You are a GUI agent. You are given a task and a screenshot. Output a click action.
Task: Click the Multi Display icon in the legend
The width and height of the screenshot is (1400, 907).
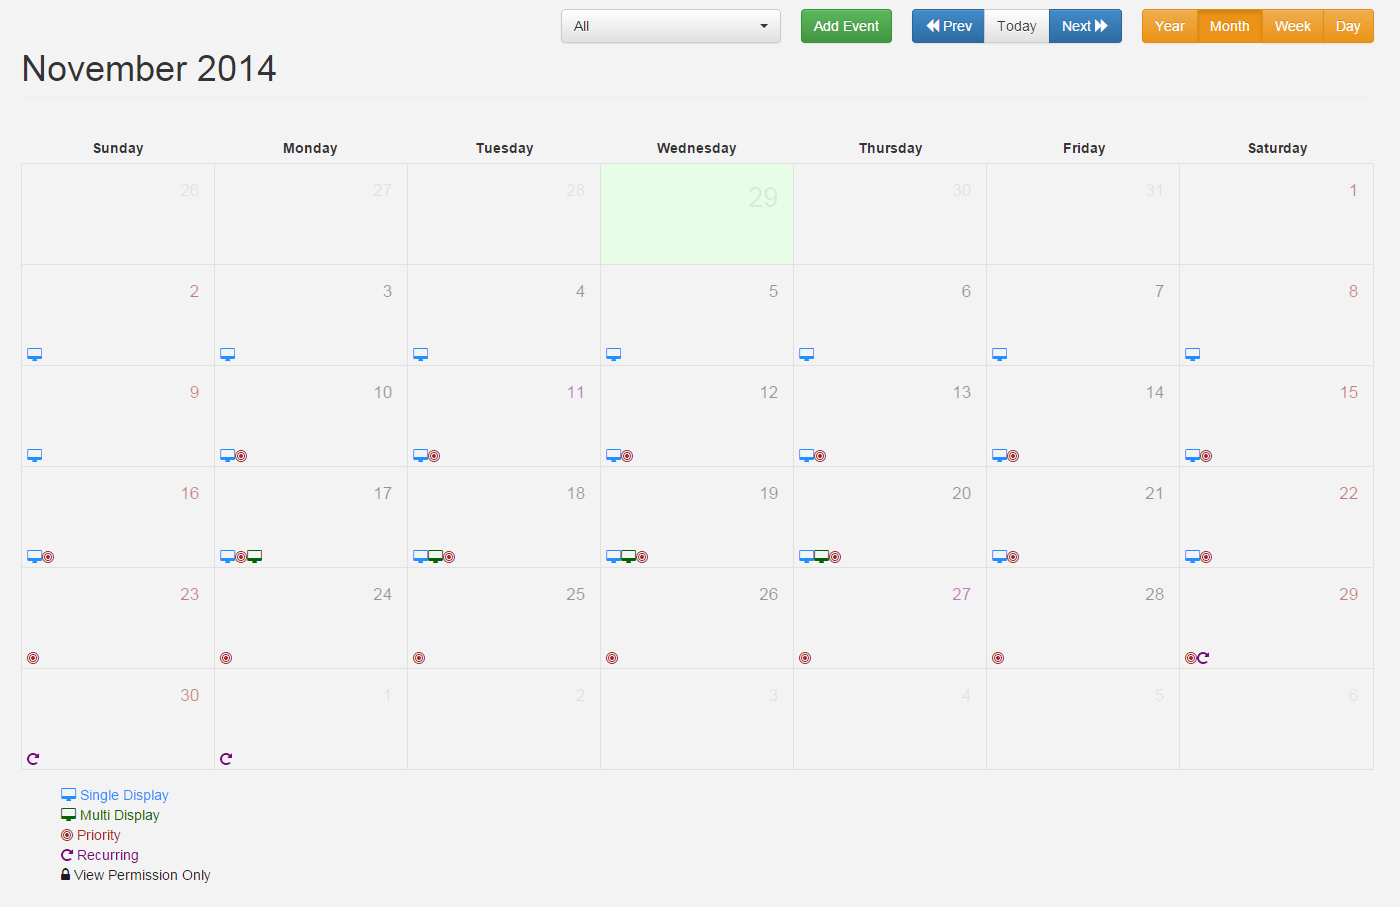[x=67, y=814]
